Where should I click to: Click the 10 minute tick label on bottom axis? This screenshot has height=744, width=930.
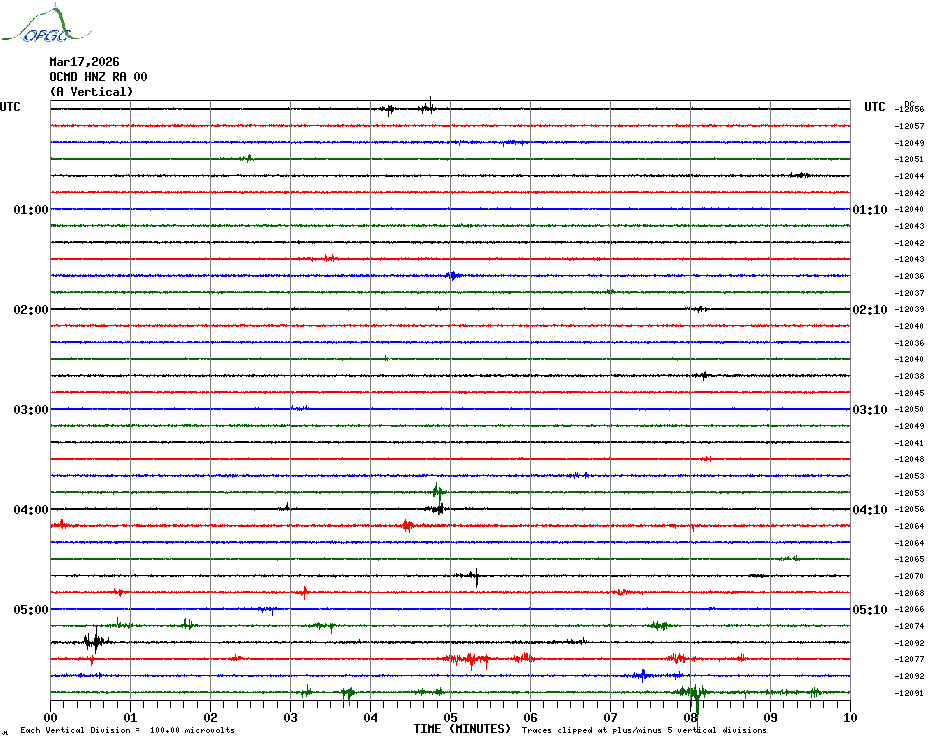pyautogui.click(x=849, y=717)
